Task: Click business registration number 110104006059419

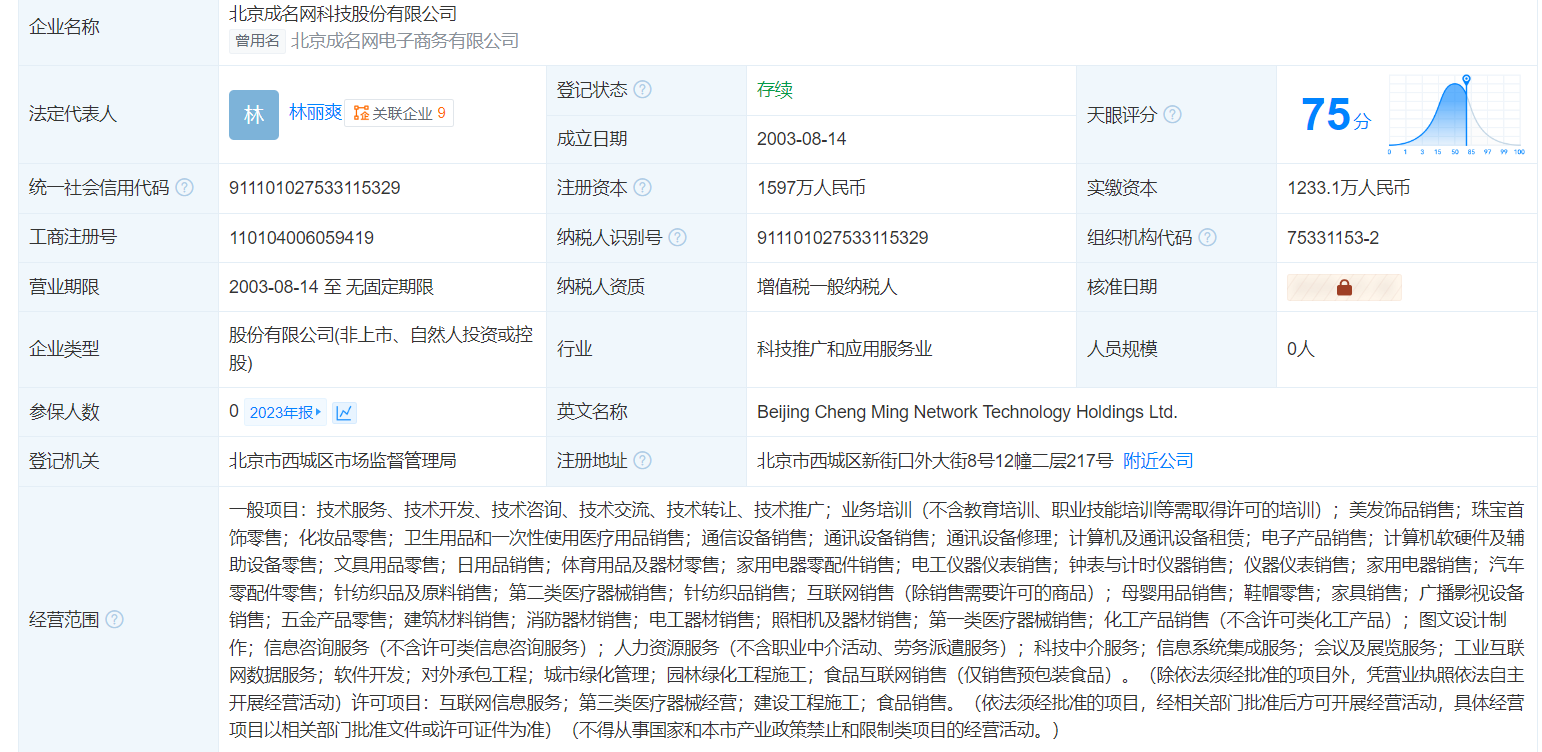Action: (302, 238)
